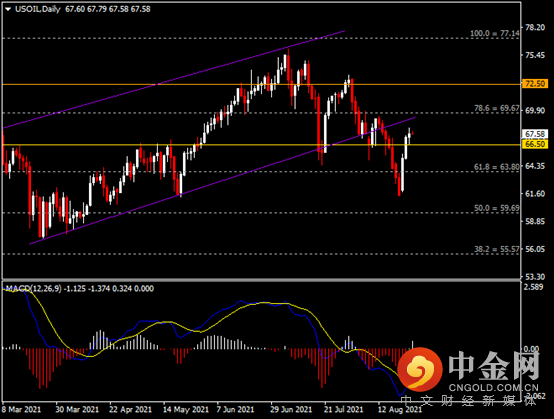The width and height of the screenshot is (554, 419).
Task: Click the current price label 67.58
Action: coord(535,134)
